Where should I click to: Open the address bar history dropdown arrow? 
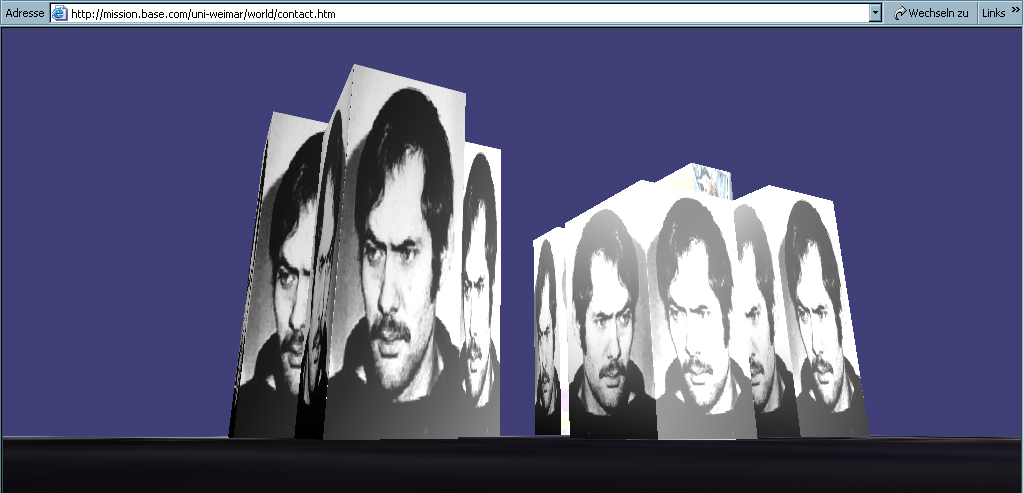click(875, 13)
